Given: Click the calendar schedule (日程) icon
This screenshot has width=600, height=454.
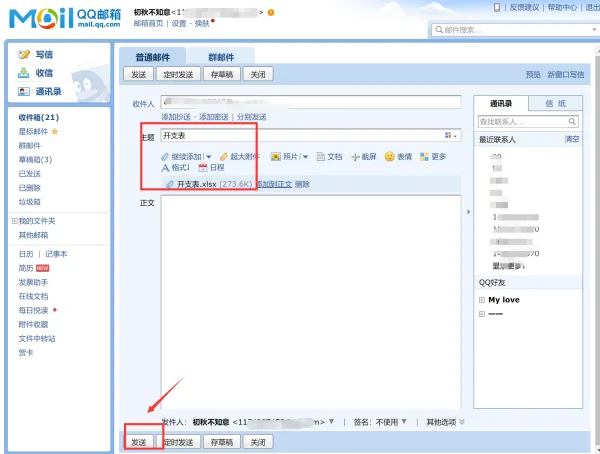Looking at the screenshot, I should pyautogui.click(x=203, y=168).
